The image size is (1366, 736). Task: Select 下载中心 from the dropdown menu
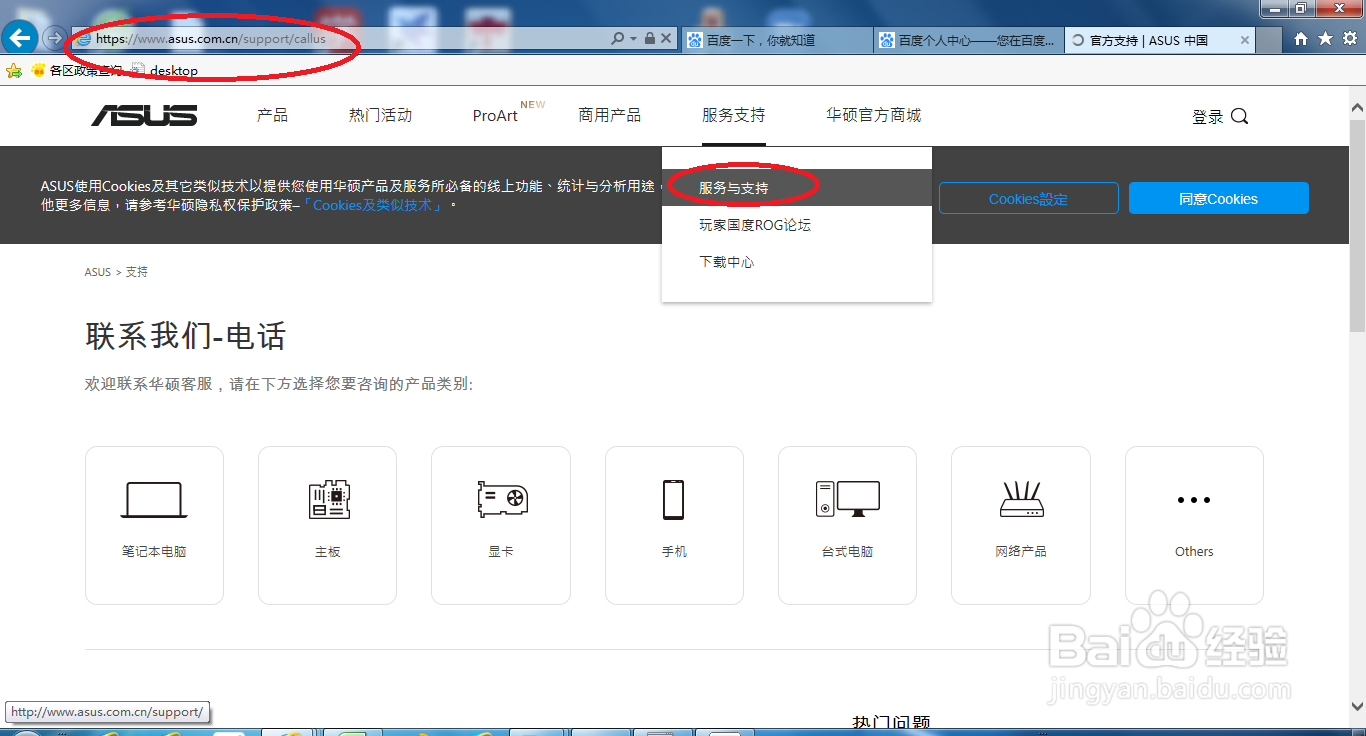click(725, 262)
